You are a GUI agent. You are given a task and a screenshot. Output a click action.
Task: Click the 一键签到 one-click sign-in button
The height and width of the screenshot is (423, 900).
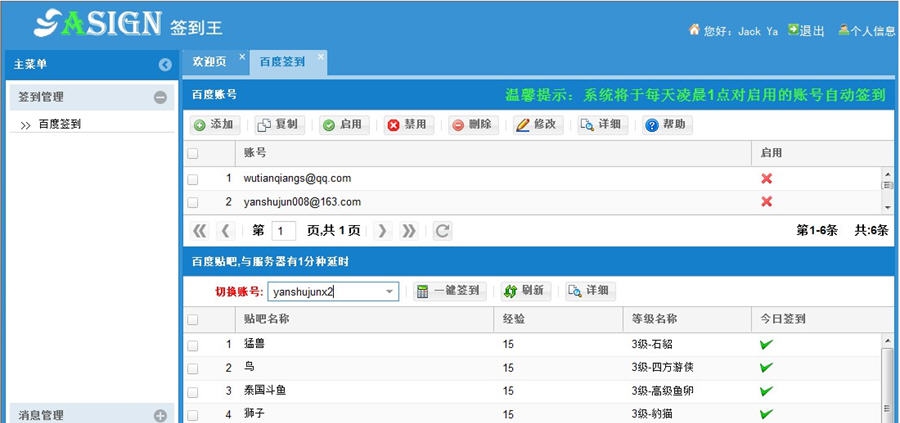pyautogui.click(x=449, y=291)
